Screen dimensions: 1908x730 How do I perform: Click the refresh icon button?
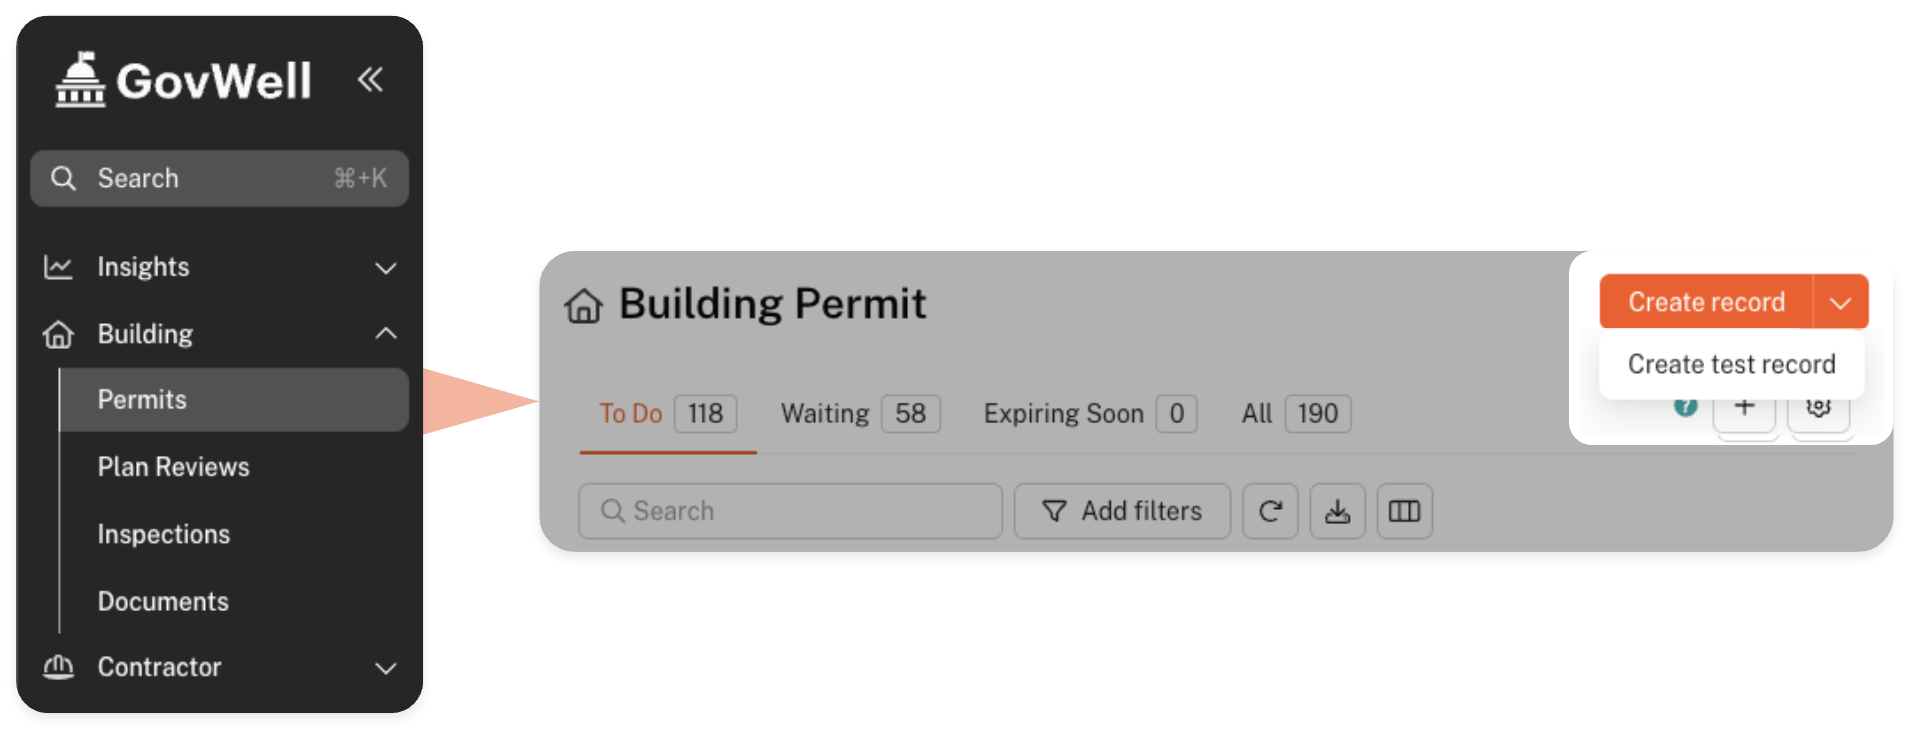[1270, 511]
